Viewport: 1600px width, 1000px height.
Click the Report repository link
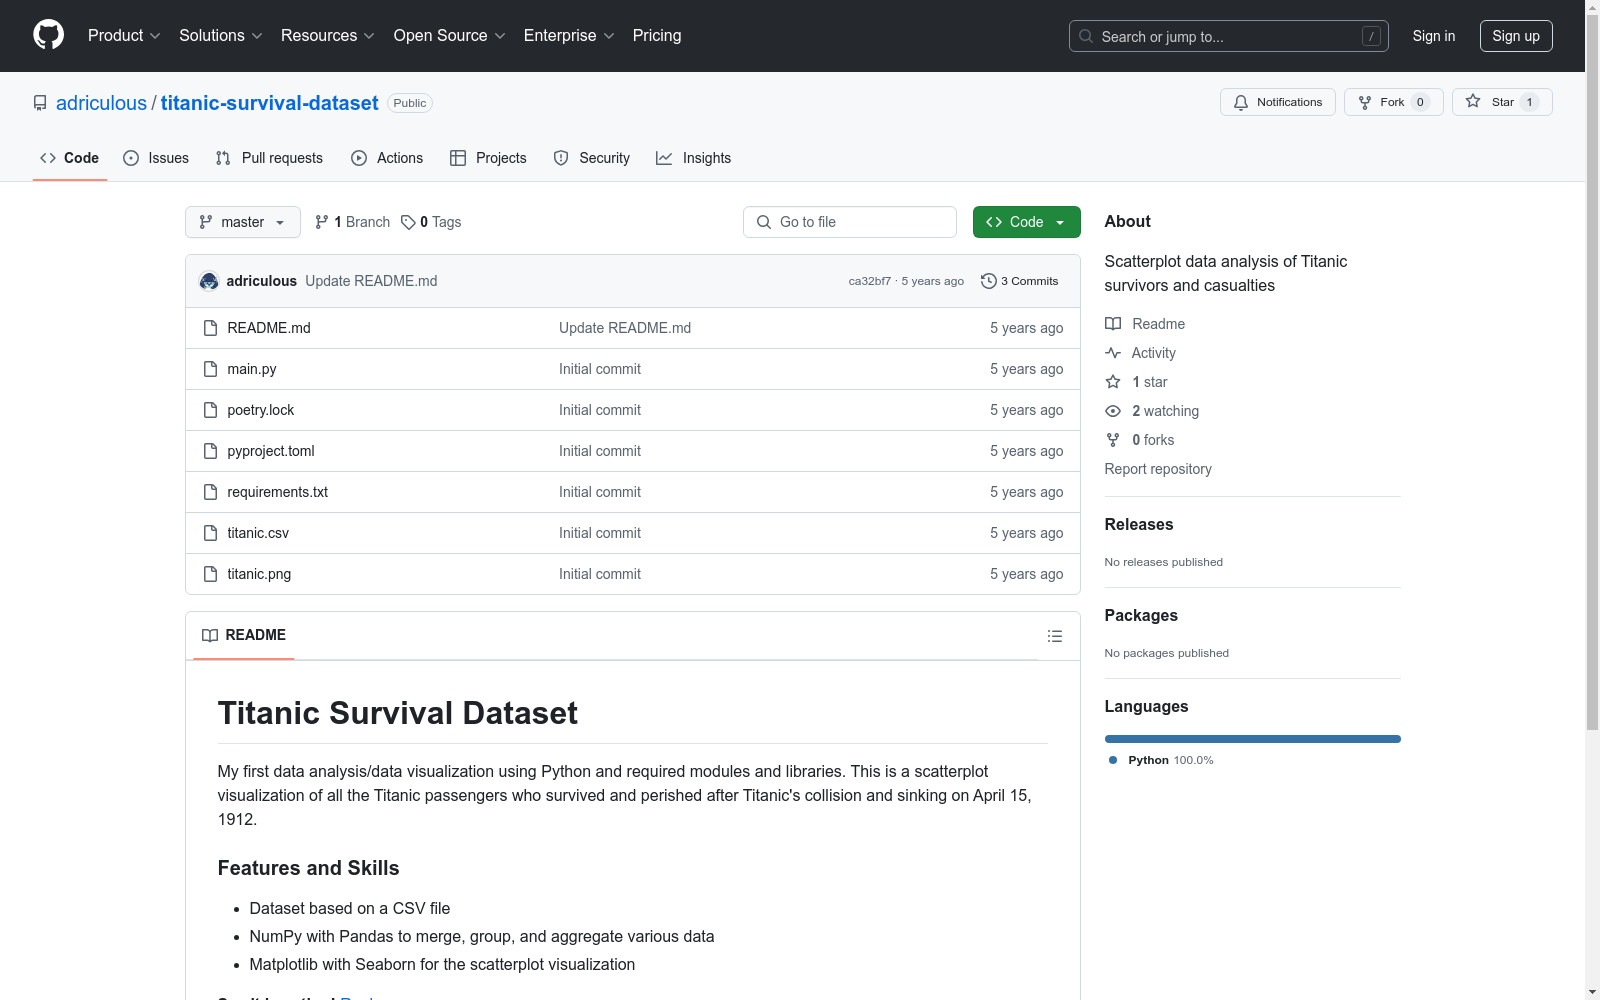(1158, 469)
